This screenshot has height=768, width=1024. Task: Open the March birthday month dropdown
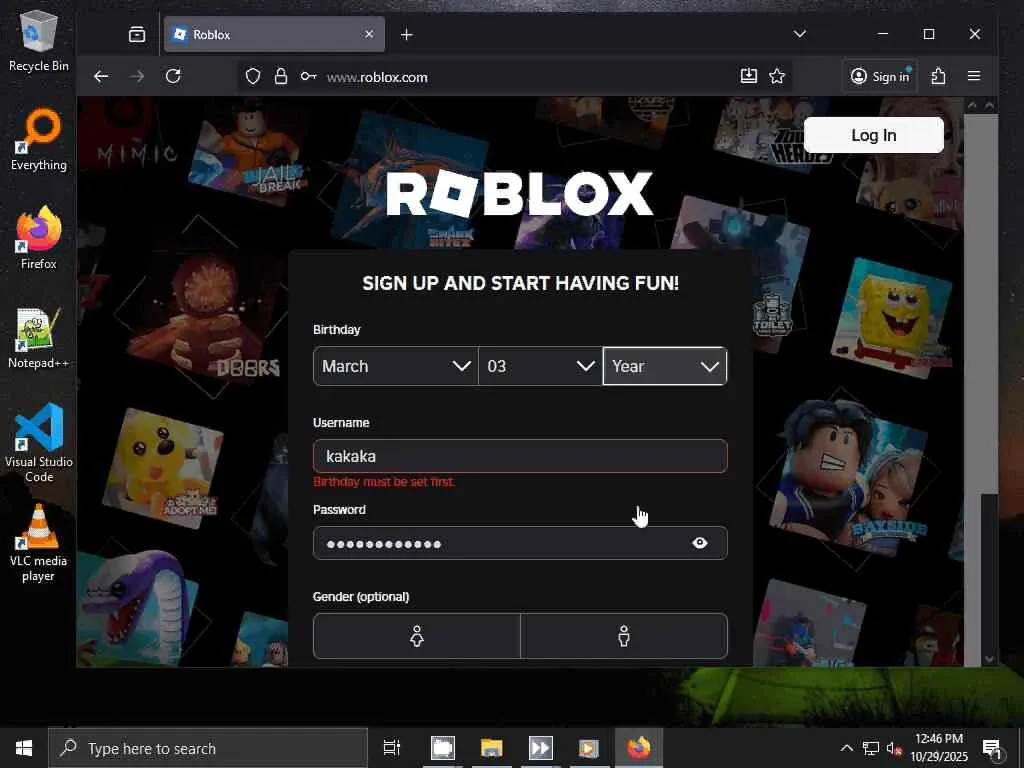click(x=396, y=366)
